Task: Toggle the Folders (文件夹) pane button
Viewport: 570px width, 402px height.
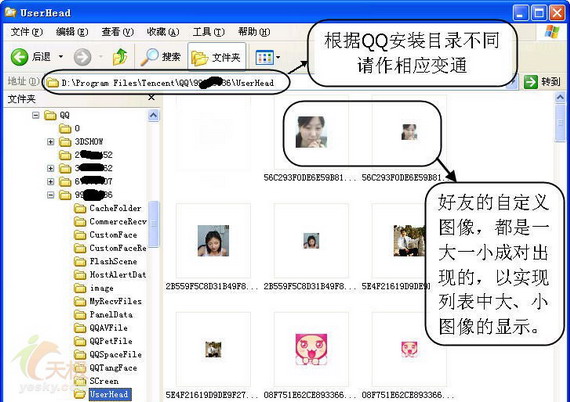Action: pos(216,57)
